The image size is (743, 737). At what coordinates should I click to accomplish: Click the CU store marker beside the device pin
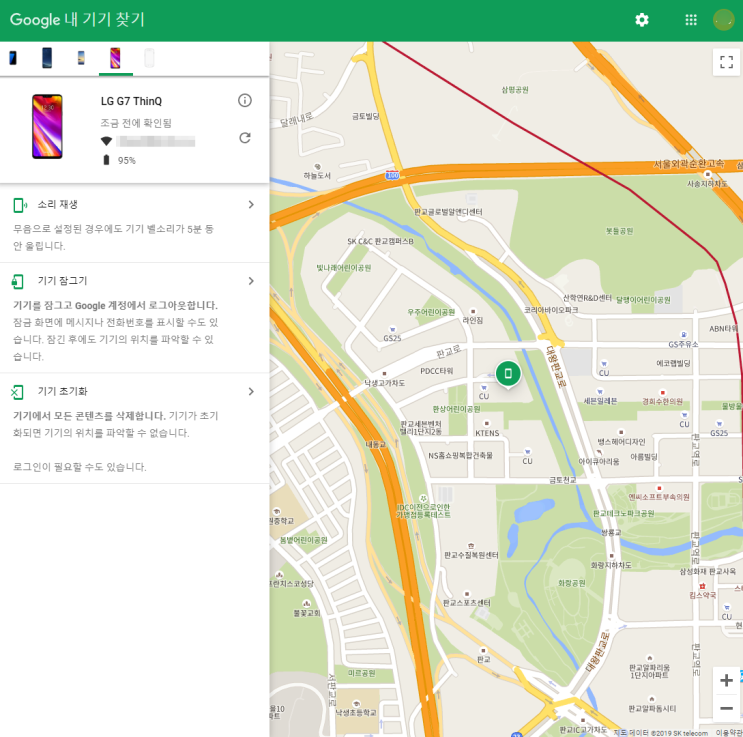tap(484, 388)
